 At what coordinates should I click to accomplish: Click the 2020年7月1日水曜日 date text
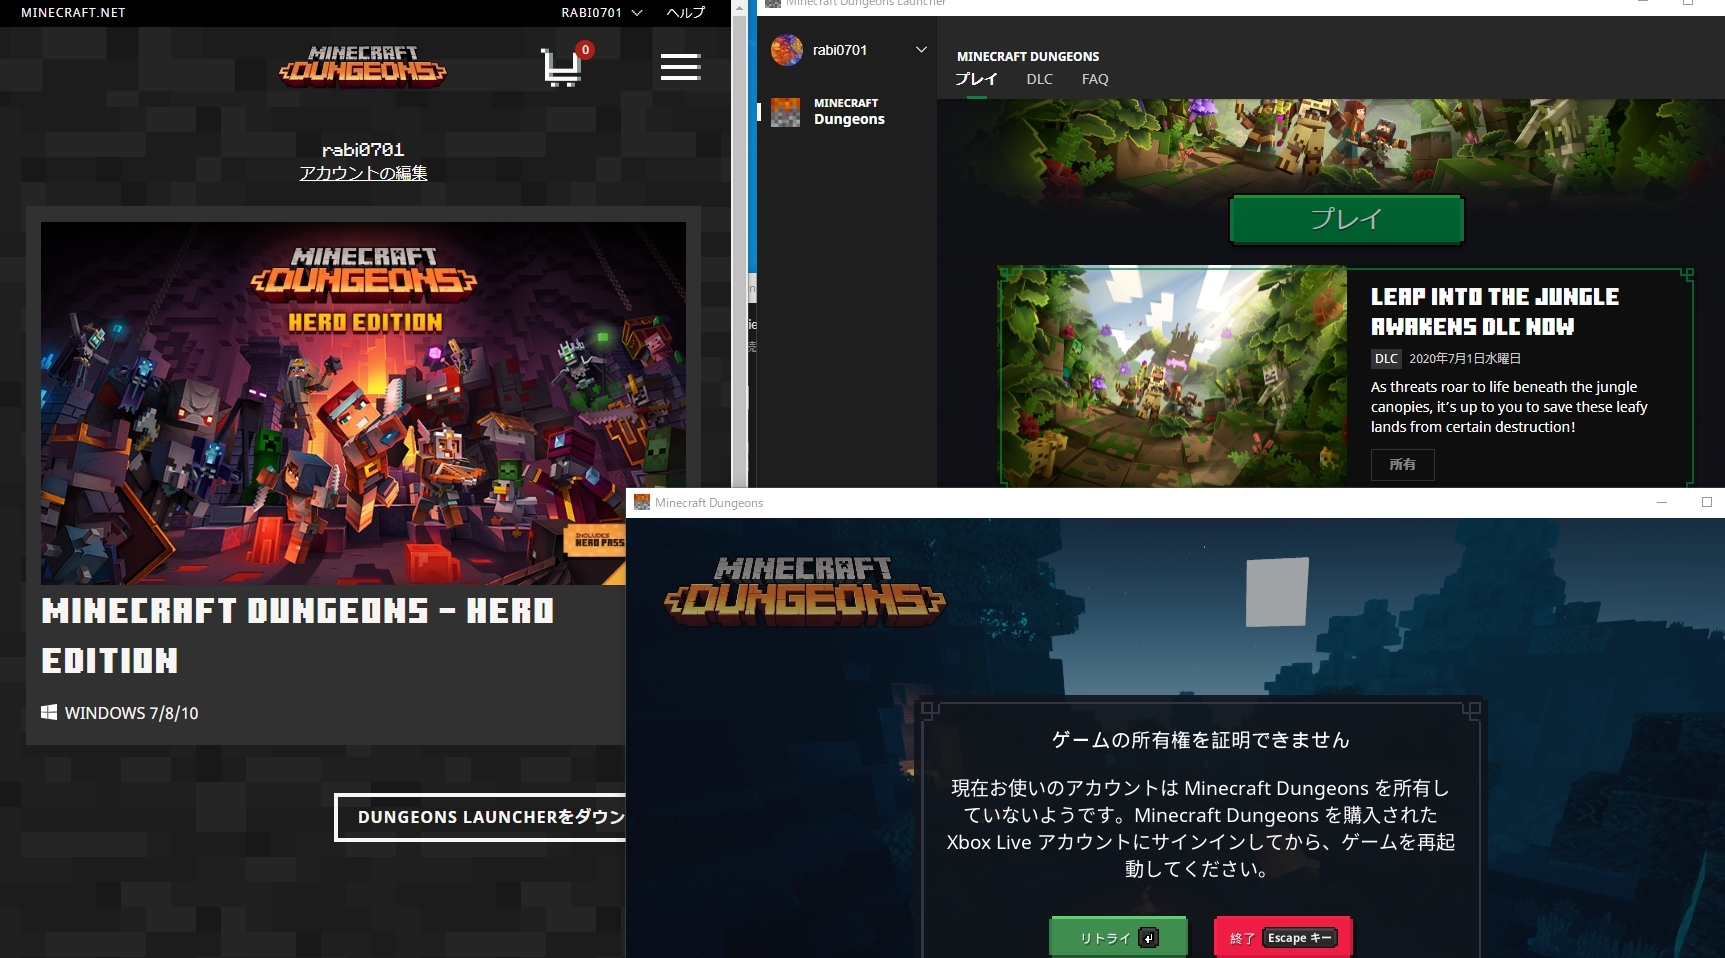pos(1465,358)
